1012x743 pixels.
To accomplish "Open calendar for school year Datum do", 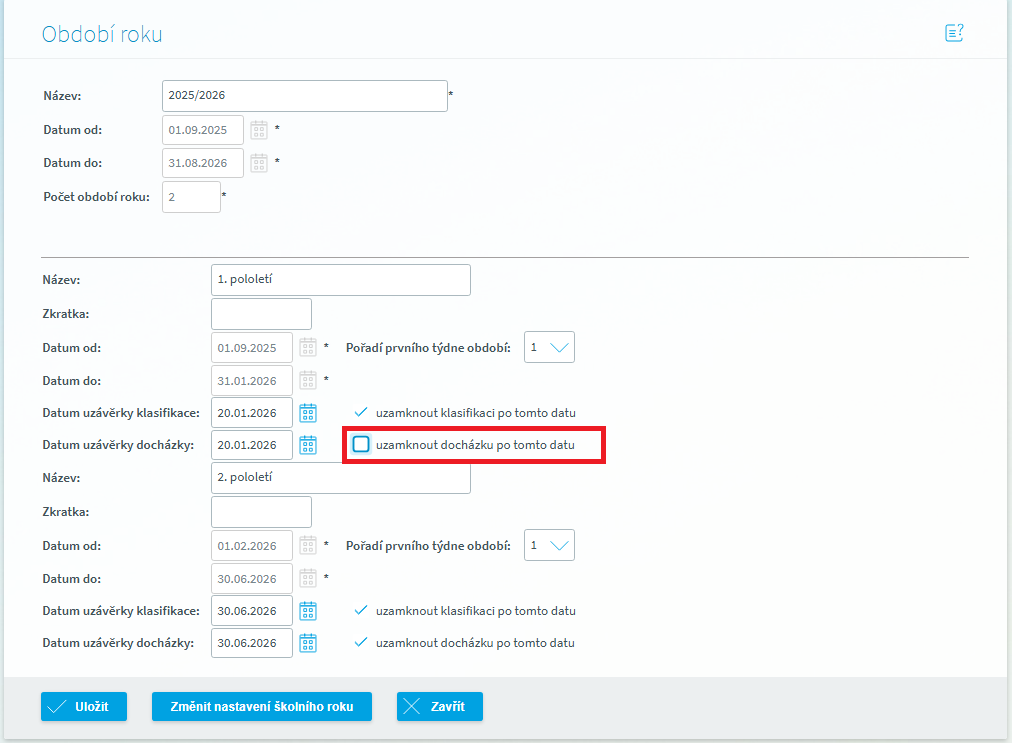I will click(259, 162).
